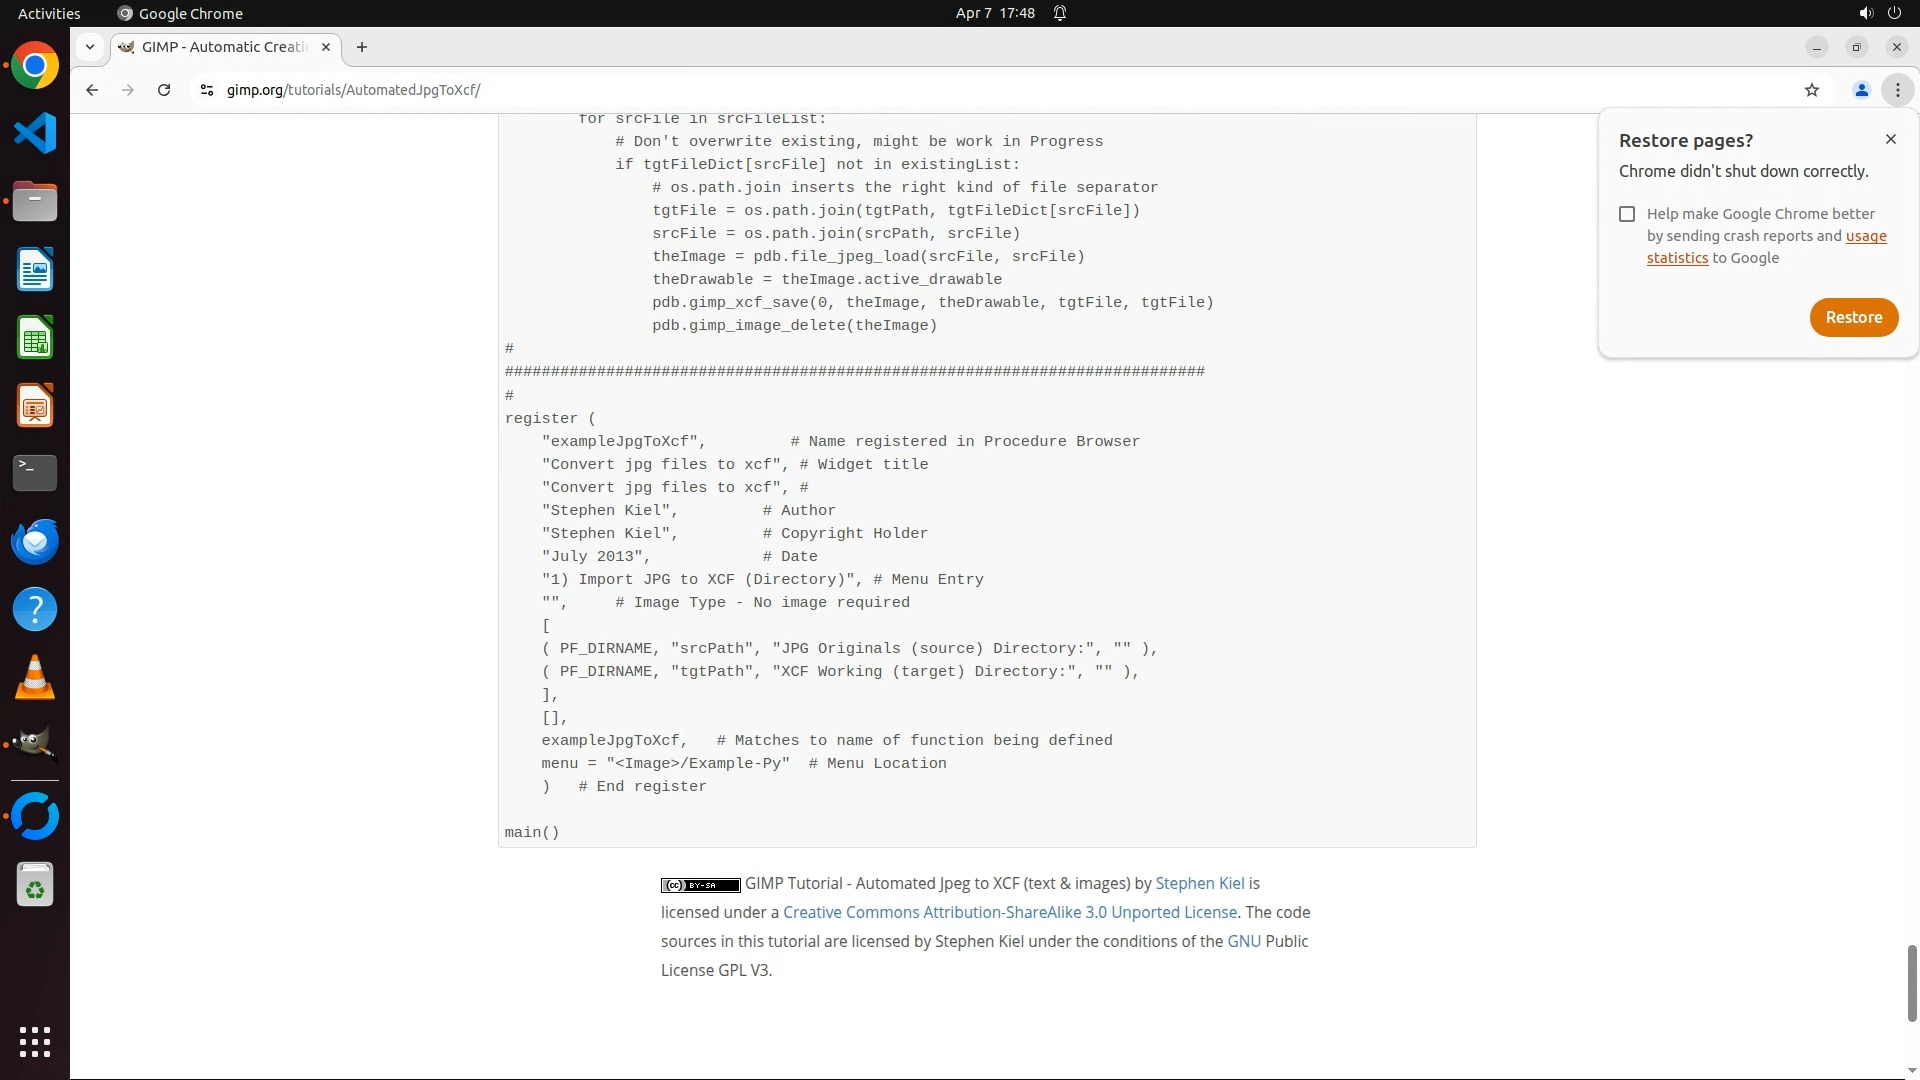
Task: Expand tab search dropdown arrow
Action: point(90,47)
